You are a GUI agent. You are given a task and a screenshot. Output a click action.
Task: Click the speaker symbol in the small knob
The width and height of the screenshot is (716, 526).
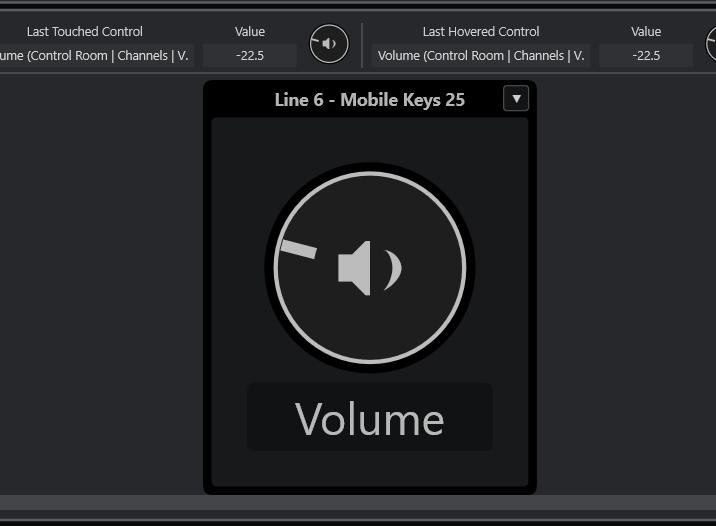[329, 44]
